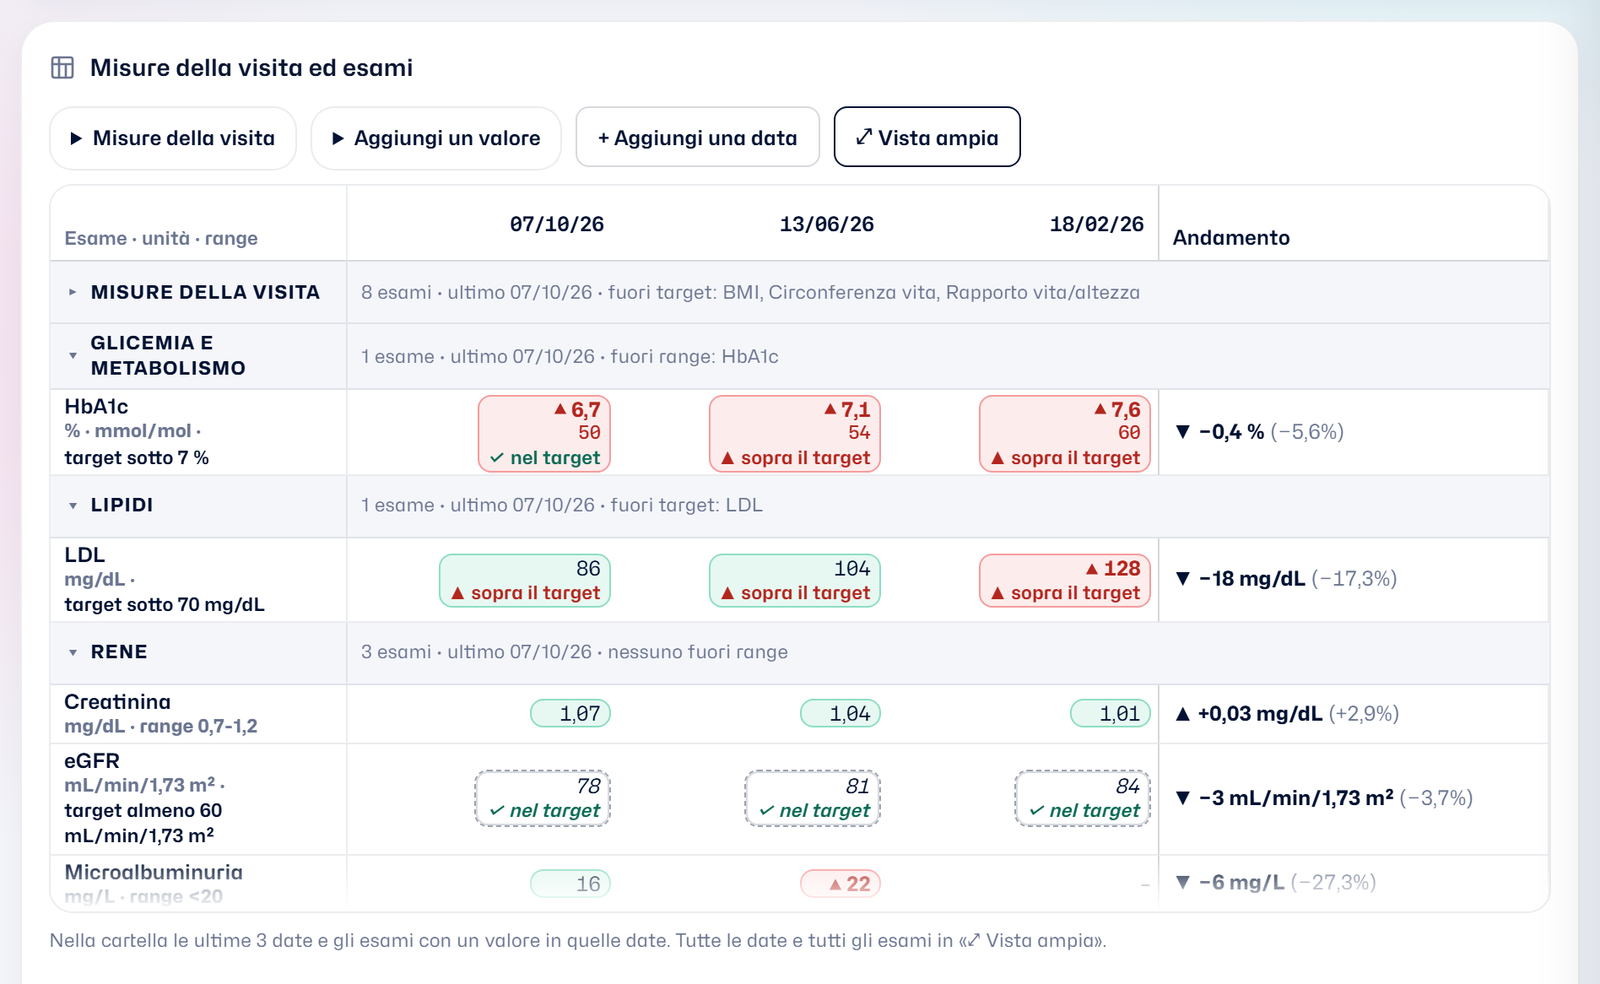
Task: Click the Creatinina 1,04 value
Action: pyautogui.click(x=840, y=713)
